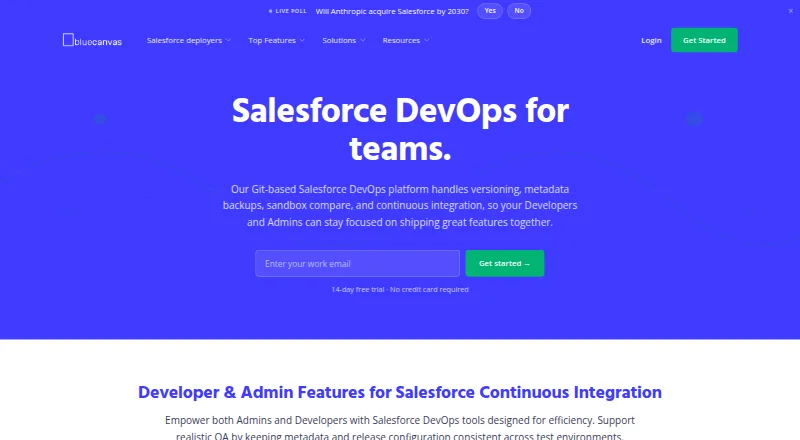Expand the Top Features chevron
This screenshot has width=800, height=440.
point(302,40)
